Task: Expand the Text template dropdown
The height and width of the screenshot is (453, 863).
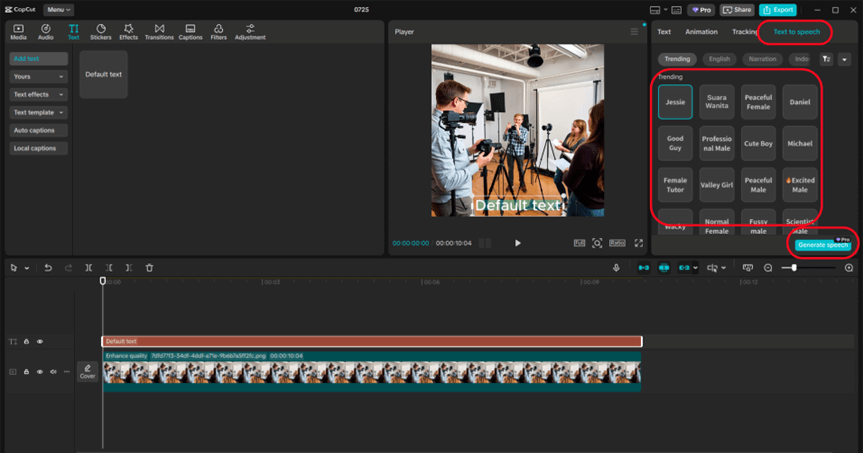Action: (38, 112)
